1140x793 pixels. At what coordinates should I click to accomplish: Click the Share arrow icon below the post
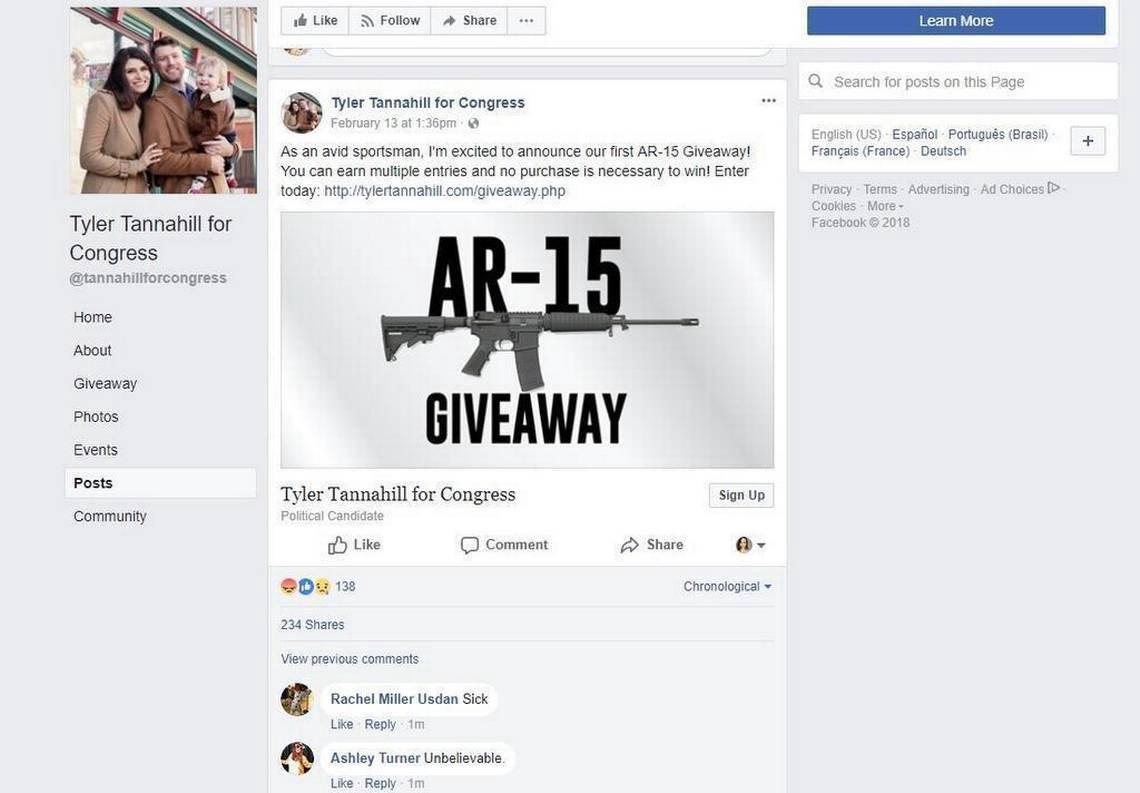[630, 545]
